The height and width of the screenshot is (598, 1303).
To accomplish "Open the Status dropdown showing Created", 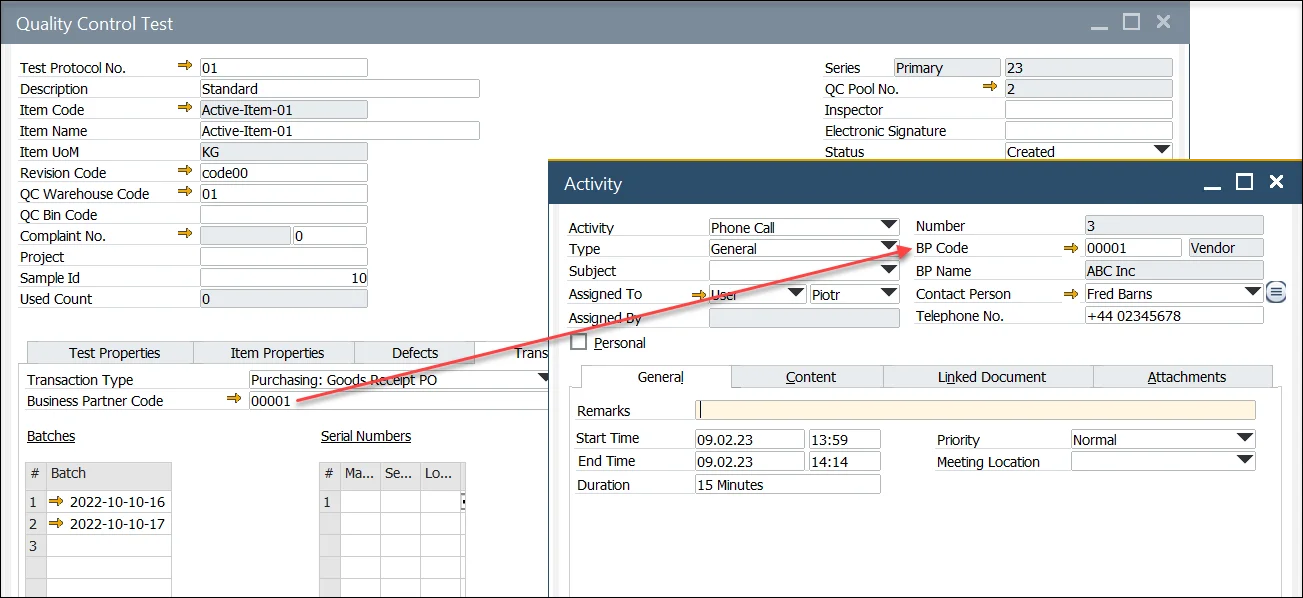I will coord(1161,151).
